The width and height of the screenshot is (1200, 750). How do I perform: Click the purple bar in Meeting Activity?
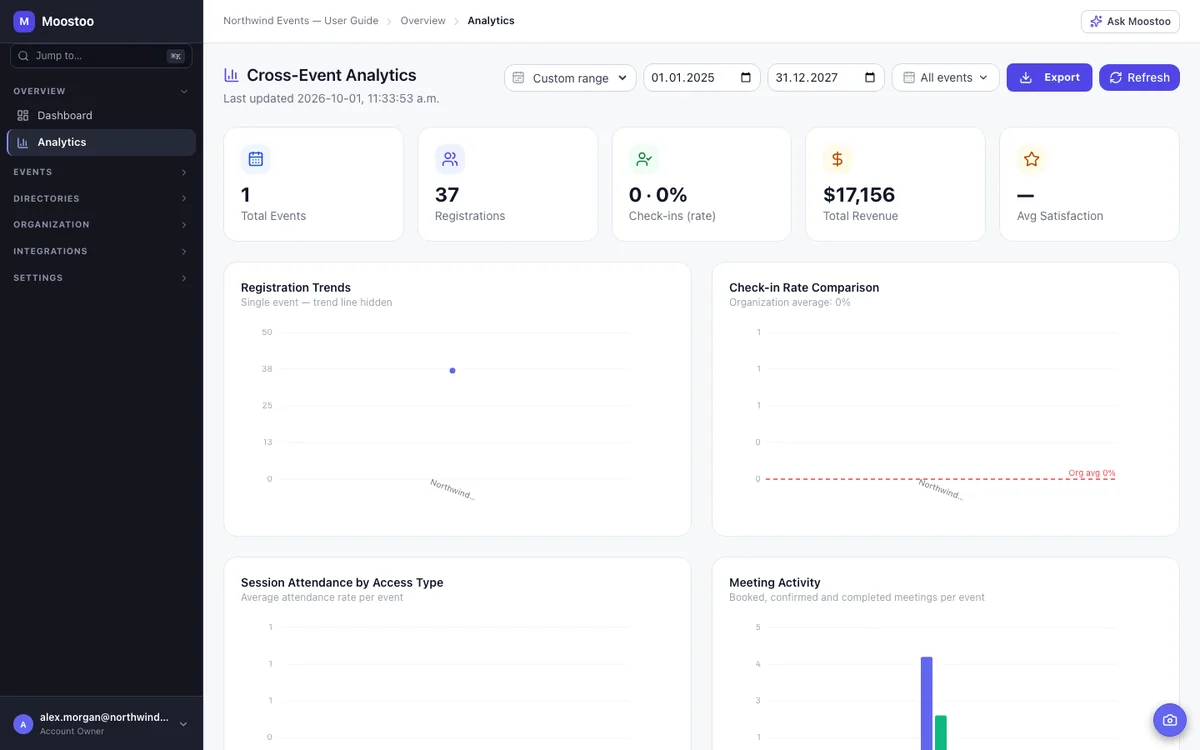click(x=927, y=703)
